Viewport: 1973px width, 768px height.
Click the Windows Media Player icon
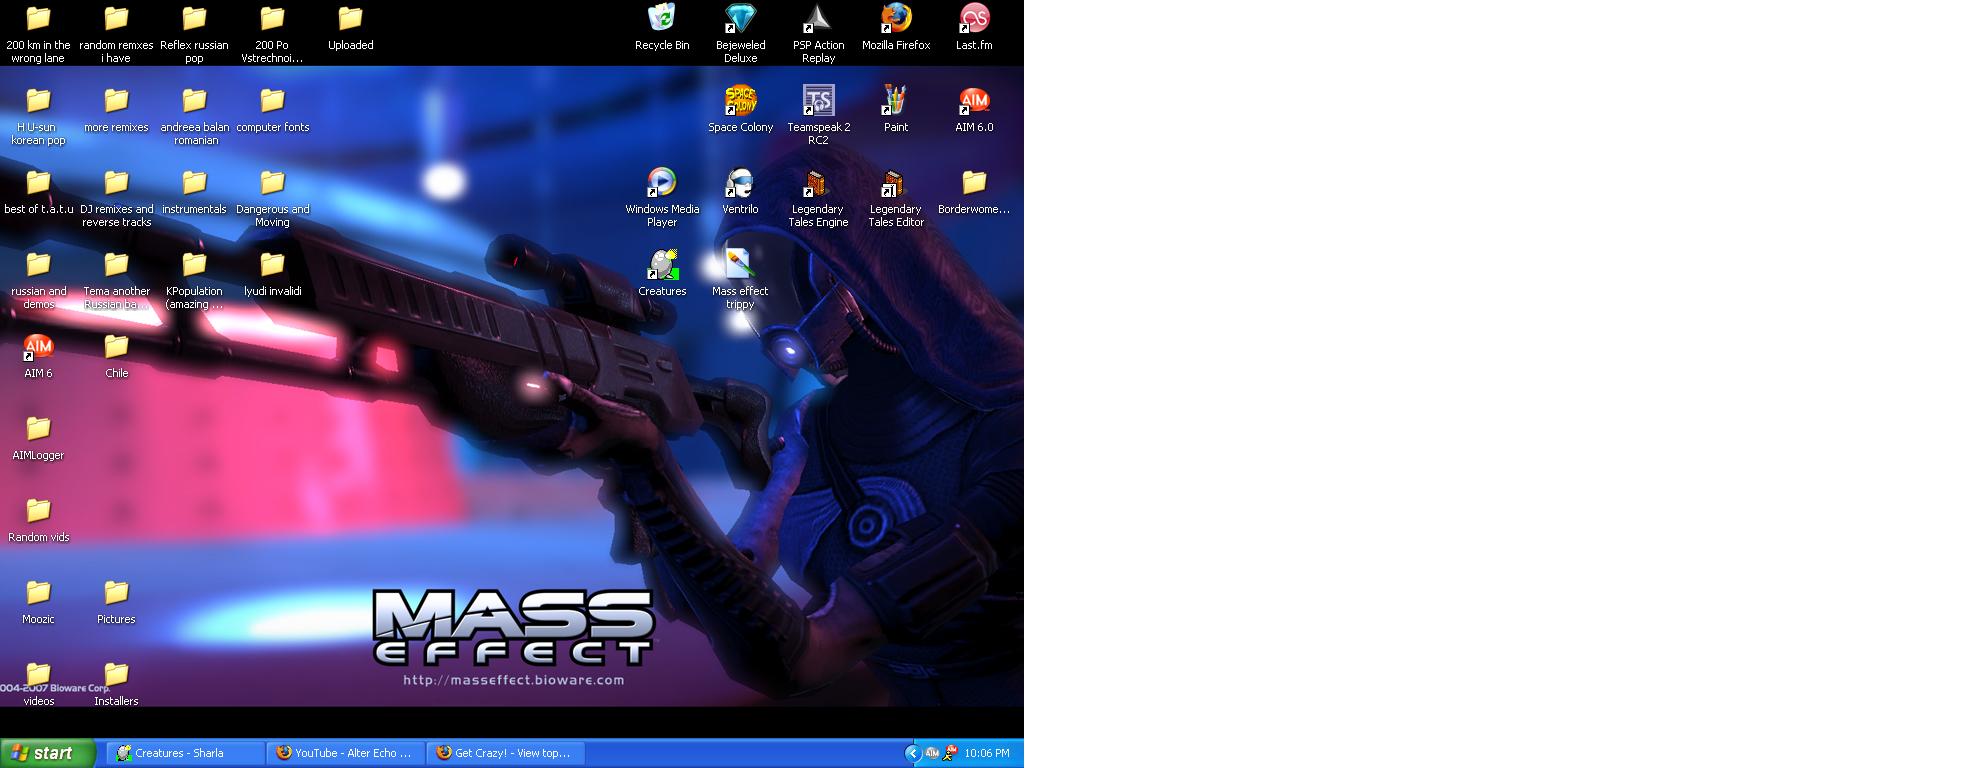click(661, 183)
